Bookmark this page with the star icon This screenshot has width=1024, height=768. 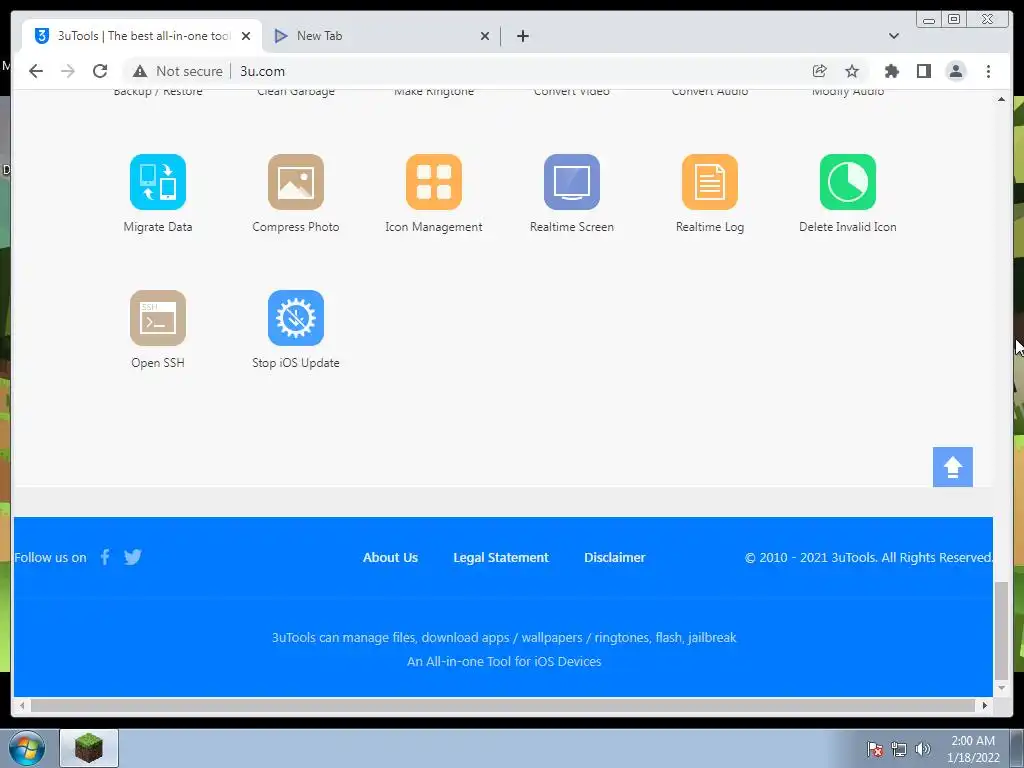point(852,71)
